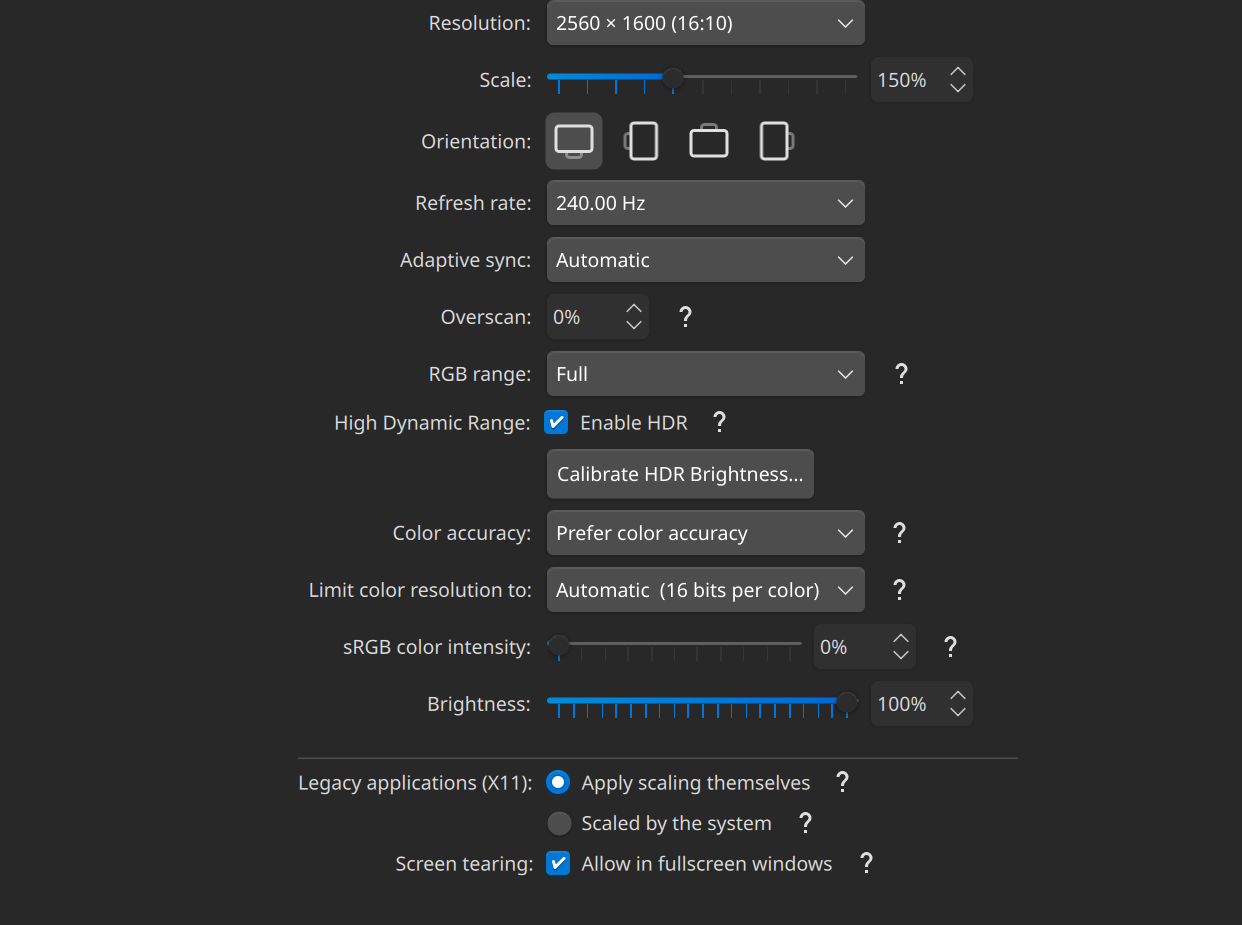Select landscape (normal) orientation icon
1242x925 pixels.
point(574,141)
